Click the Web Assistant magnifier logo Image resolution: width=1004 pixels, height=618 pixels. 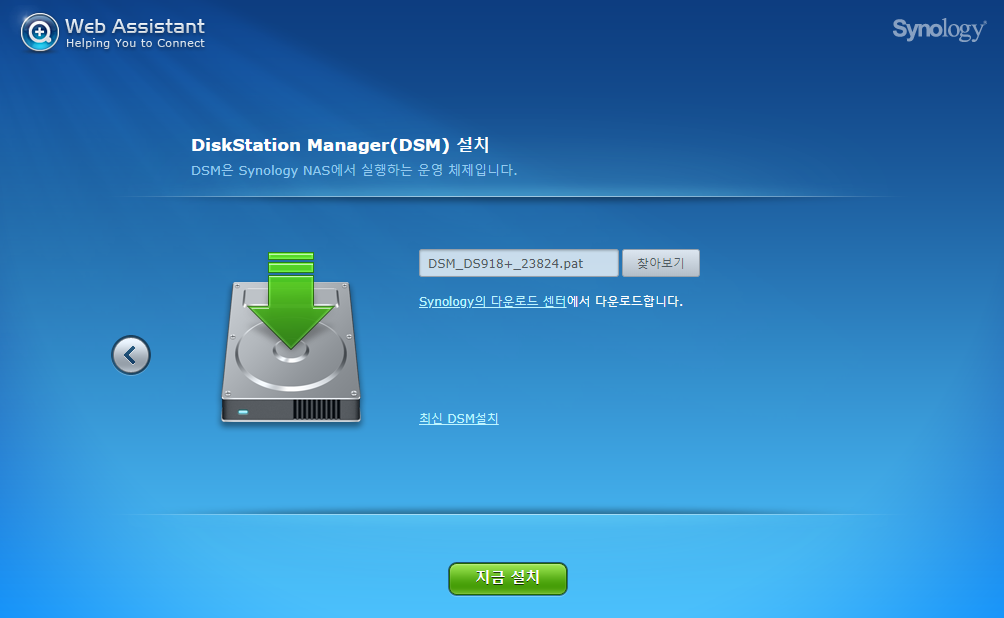click(x=40, y=32)
